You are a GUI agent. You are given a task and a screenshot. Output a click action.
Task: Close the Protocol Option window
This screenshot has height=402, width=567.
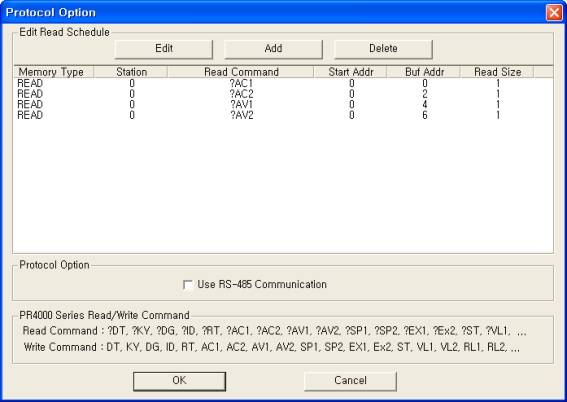point(554,13)
